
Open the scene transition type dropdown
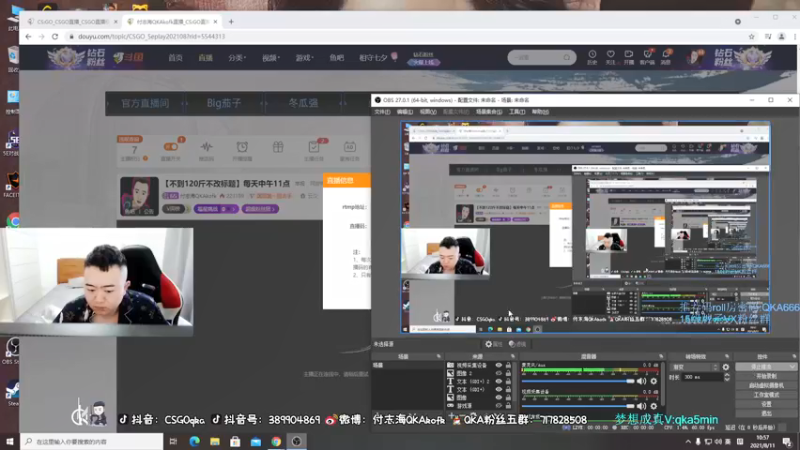click(x=695, y=367)
